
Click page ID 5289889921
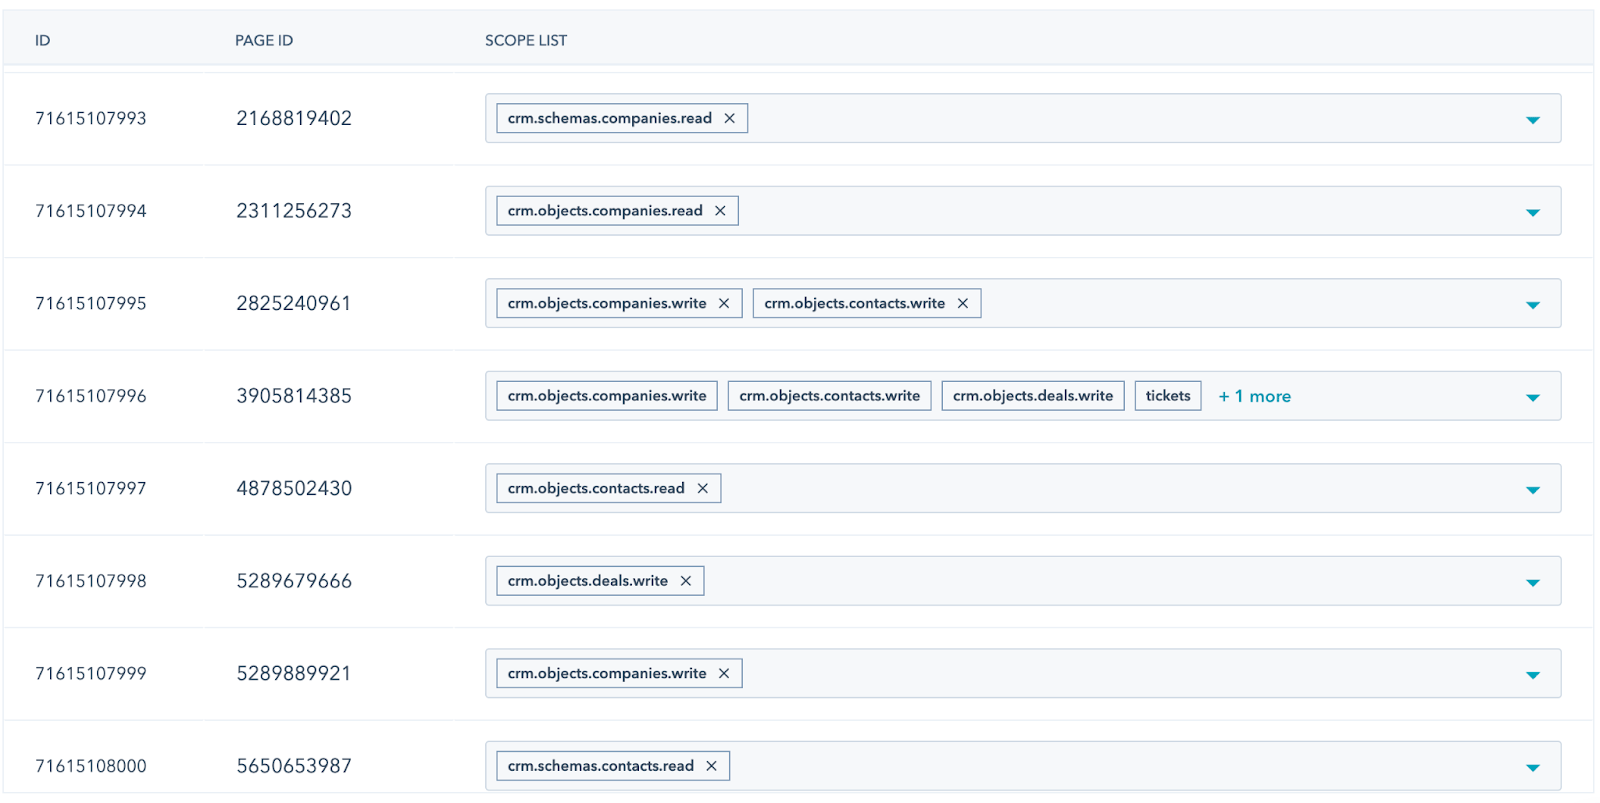294,673
